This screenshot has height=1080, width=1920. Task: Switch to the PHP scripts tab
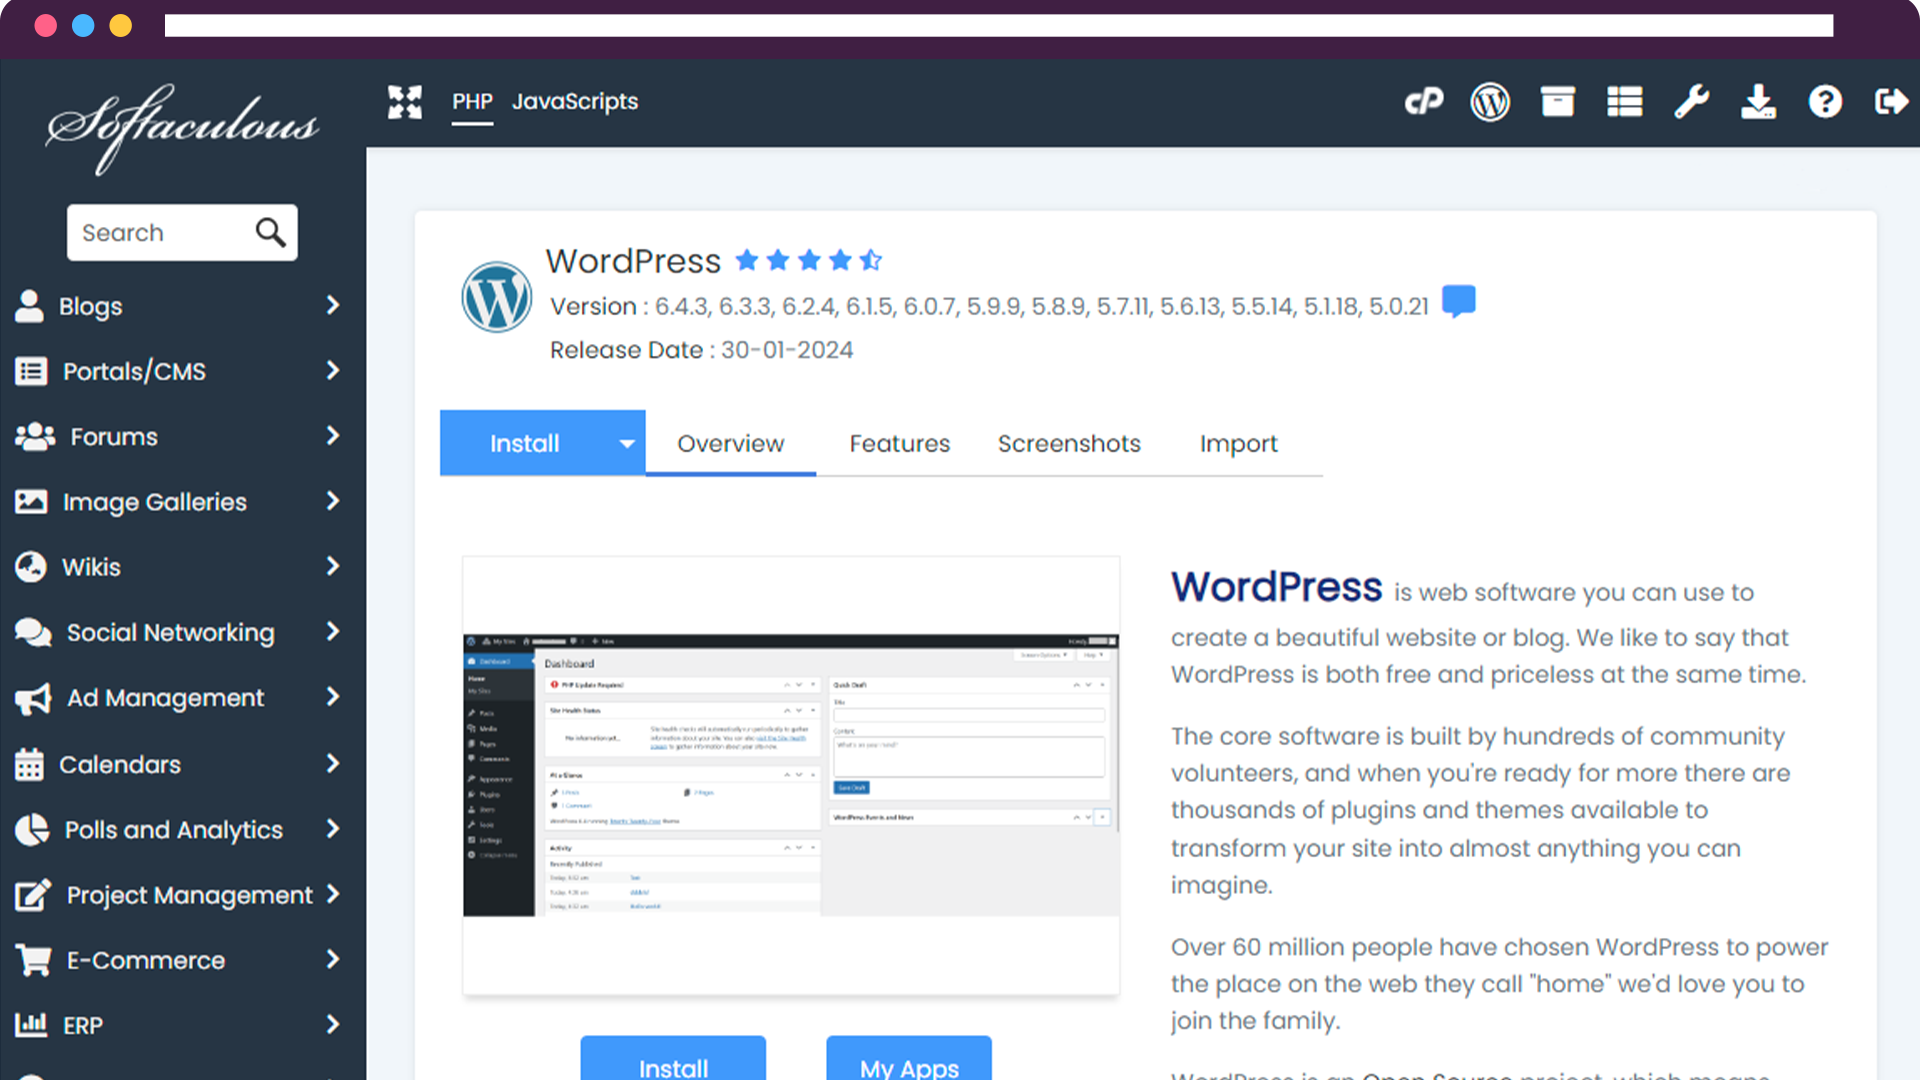click(x=472, y=102)
